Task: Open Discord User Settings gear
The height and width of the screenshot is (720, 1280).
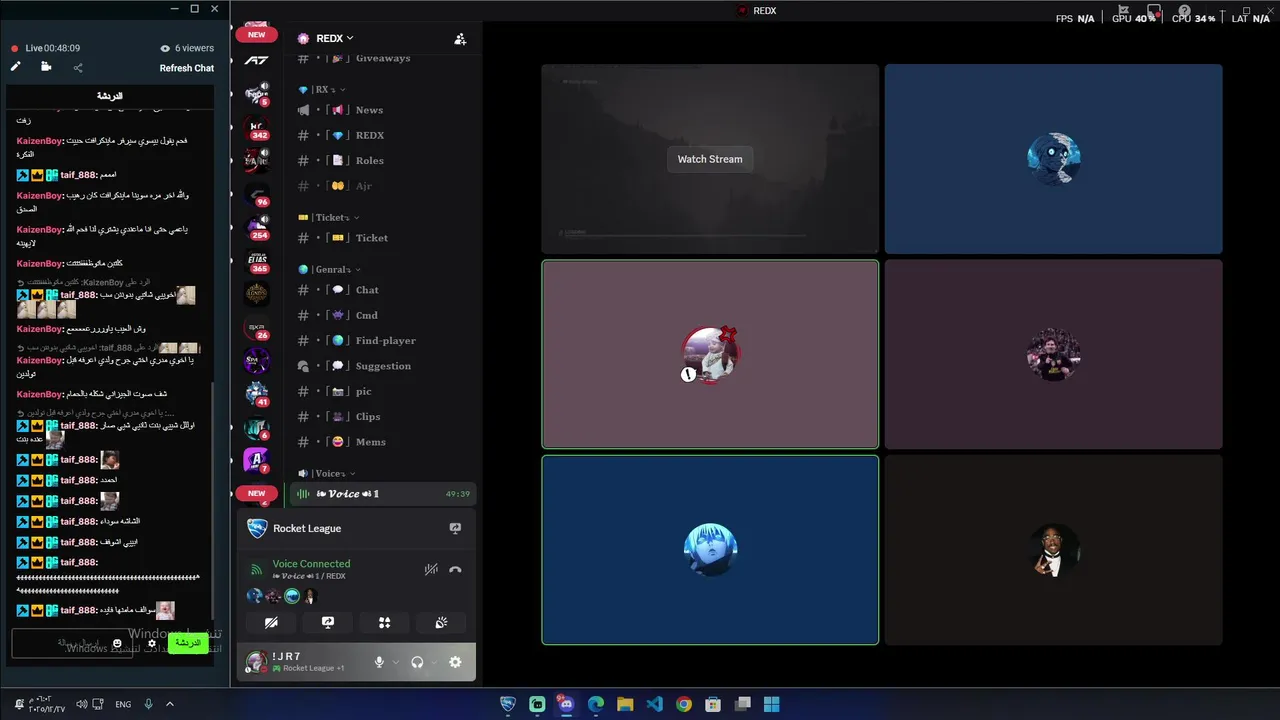Action: click(455, 662)
